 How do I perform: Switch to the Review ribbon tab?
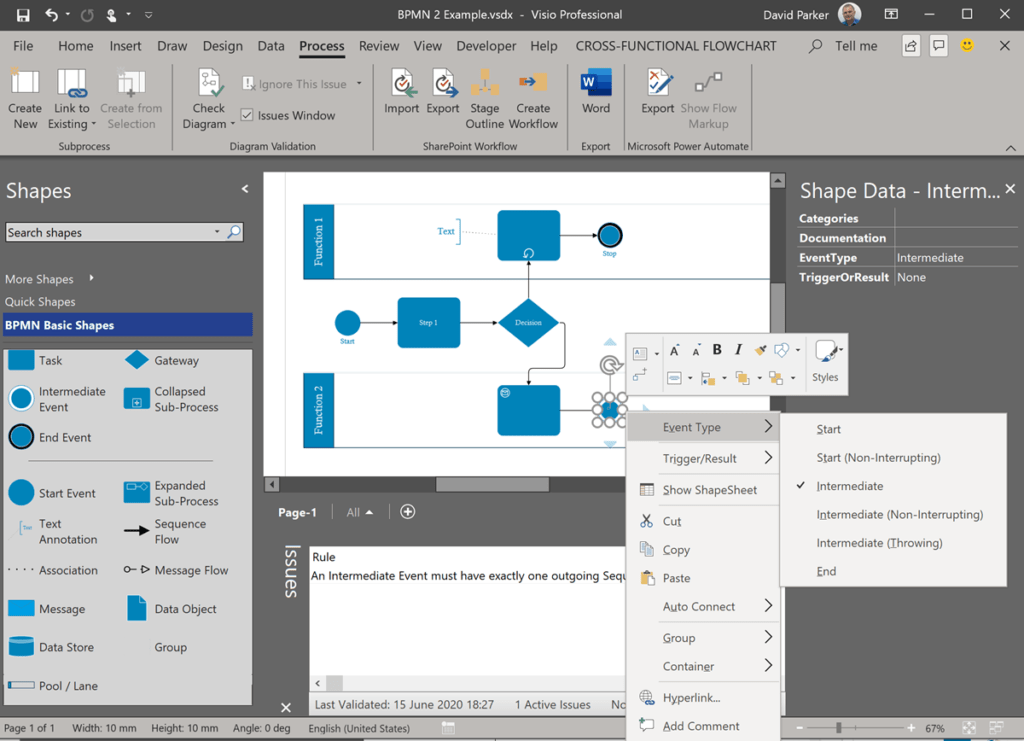379,45
